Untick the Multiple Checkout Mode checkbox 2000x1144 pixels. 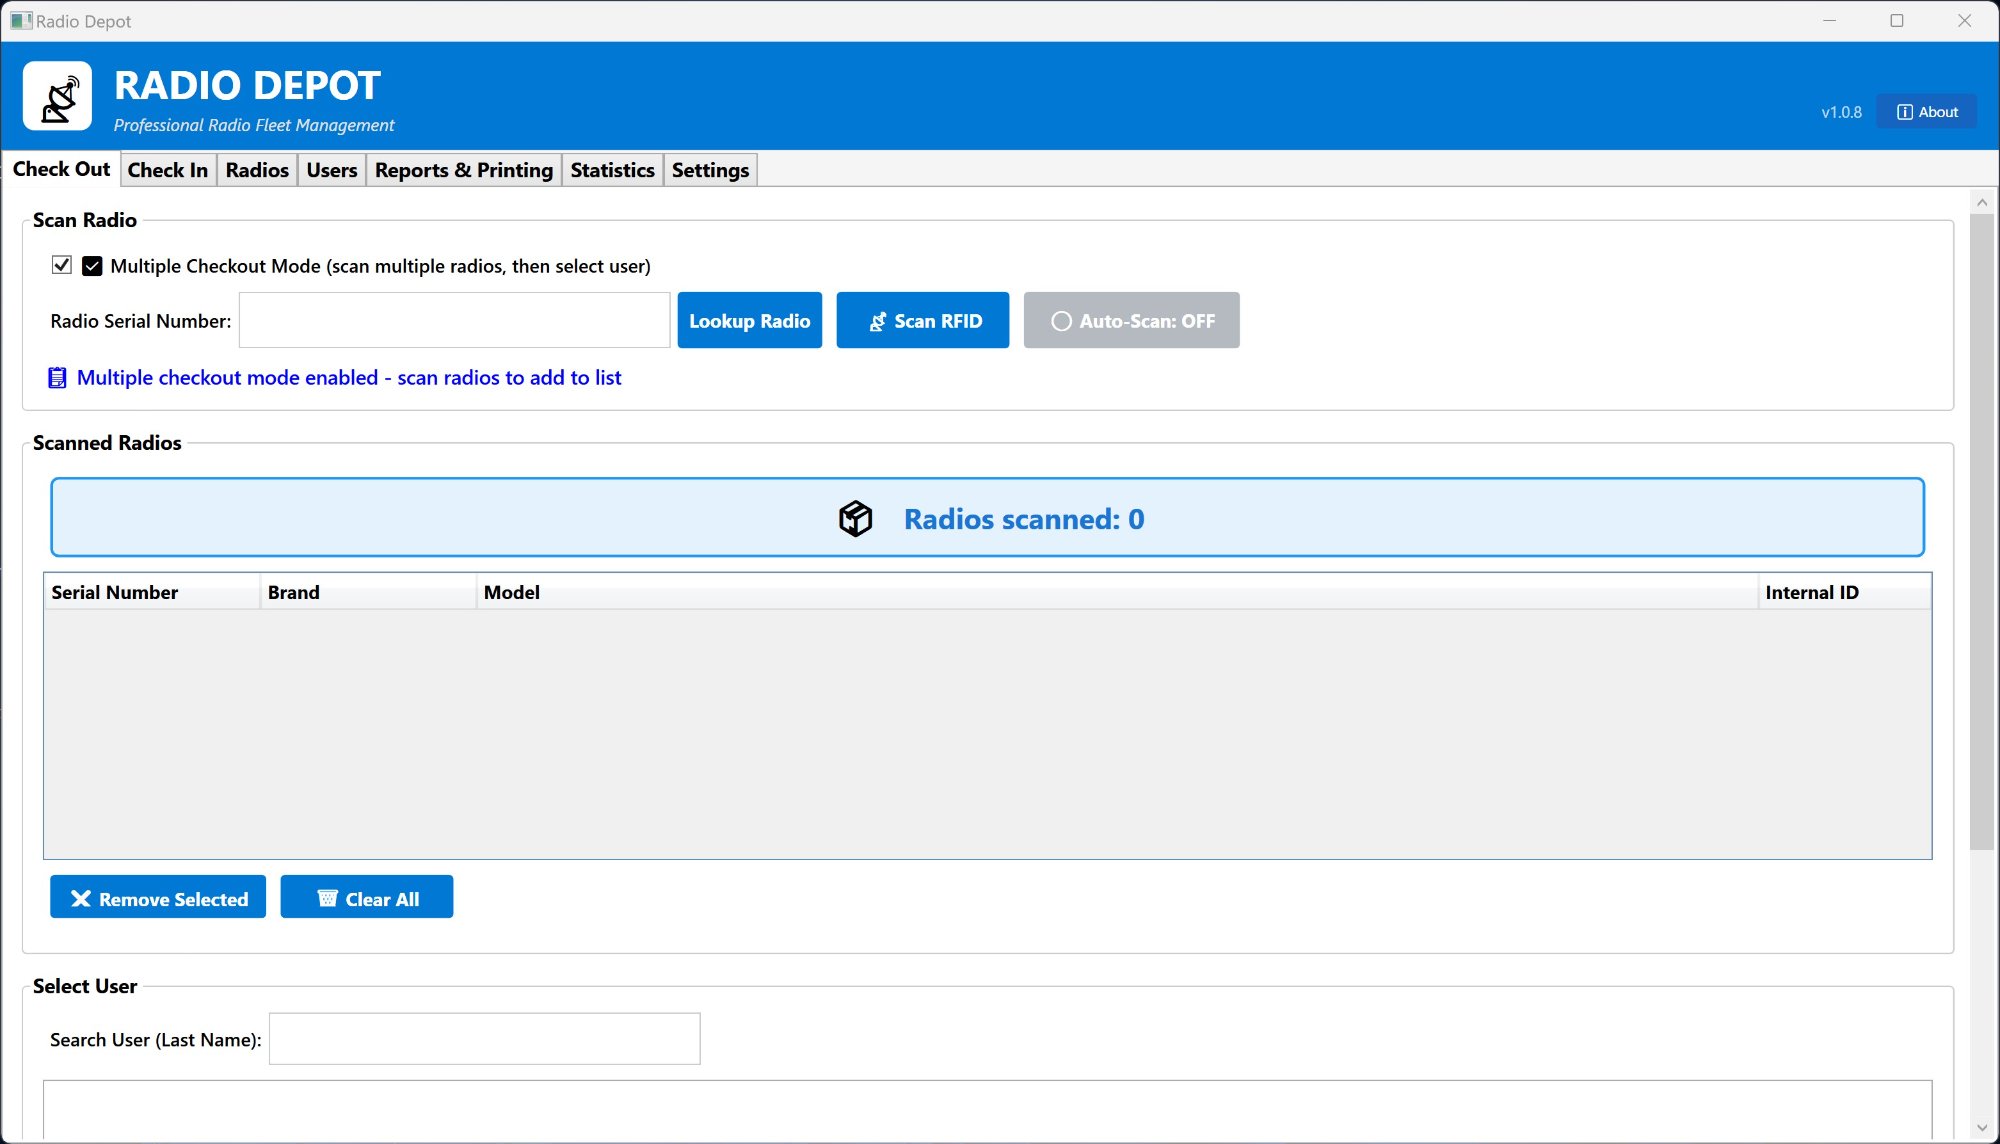62,265
